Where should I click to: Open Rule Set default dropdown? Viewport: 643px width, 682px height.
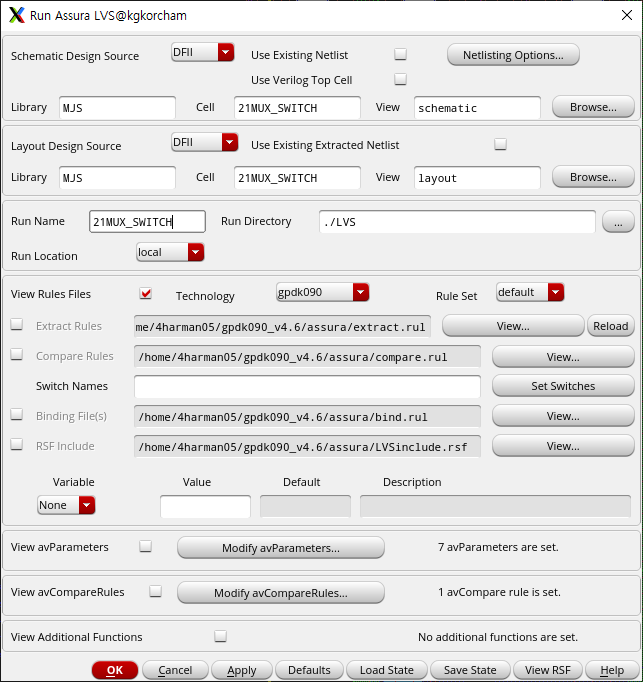coord(530,292)
